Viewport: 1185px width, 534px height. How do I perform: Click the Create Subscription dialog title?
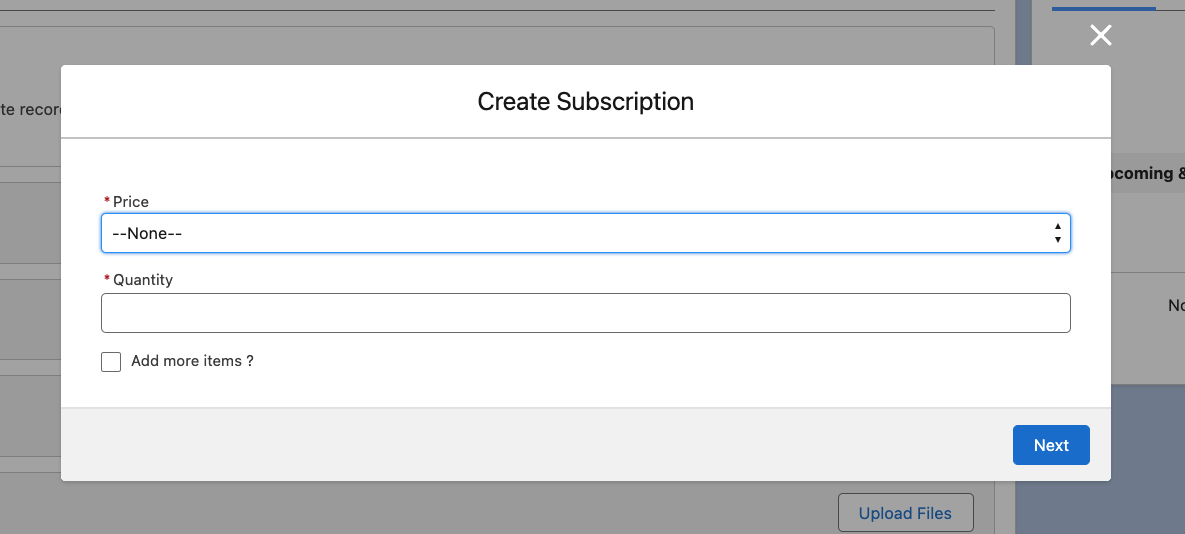tap(585, 102)
